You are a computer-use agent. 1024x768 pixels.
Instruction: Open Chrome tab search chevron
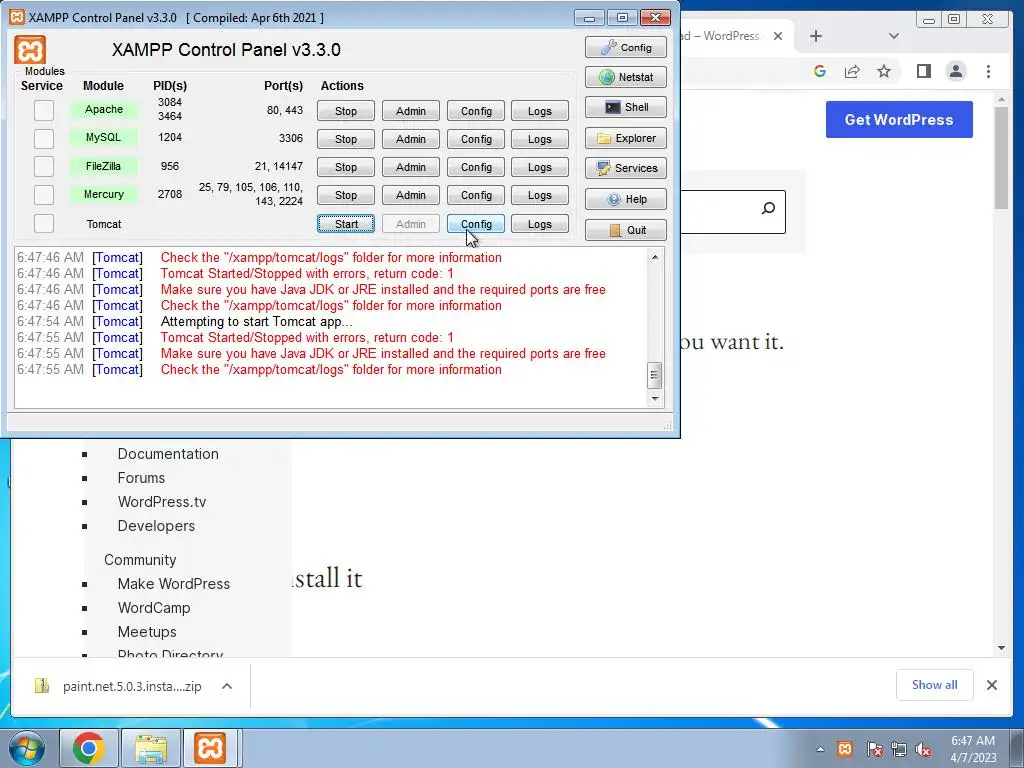(x=894, y=36)
